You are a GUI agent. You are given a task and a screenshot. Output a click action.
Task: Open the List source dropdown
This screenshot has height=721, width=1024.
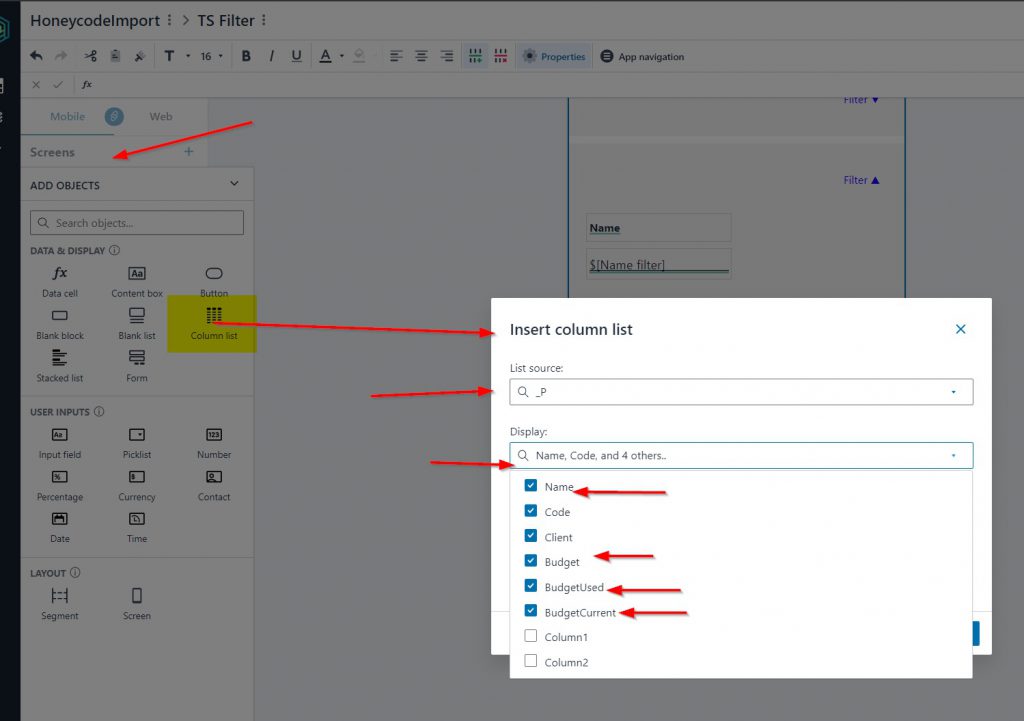740,392
